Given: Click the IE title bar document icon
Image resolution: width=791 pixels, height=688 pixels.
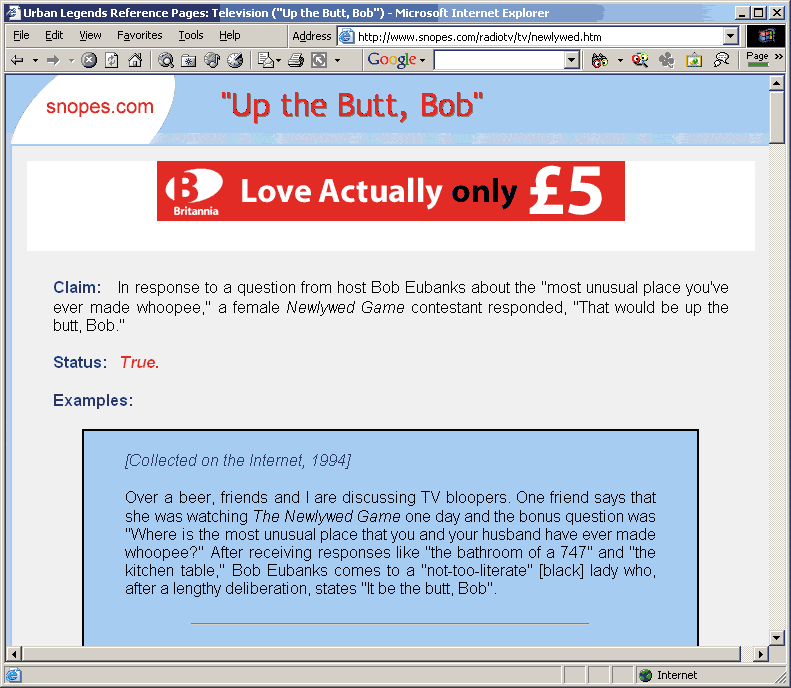Looking at the screenshot, I should click(13, 13).
